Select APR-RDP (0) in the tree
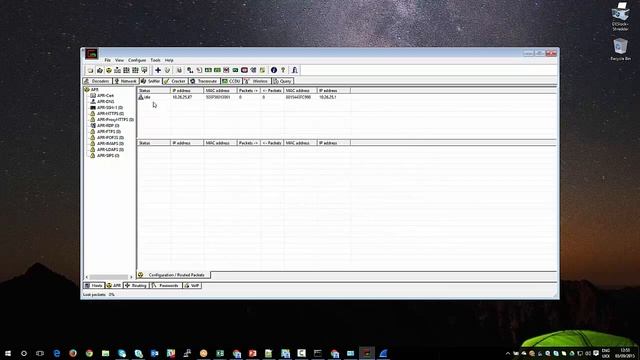The image size is (640, 360). click(x=108, y=126)
